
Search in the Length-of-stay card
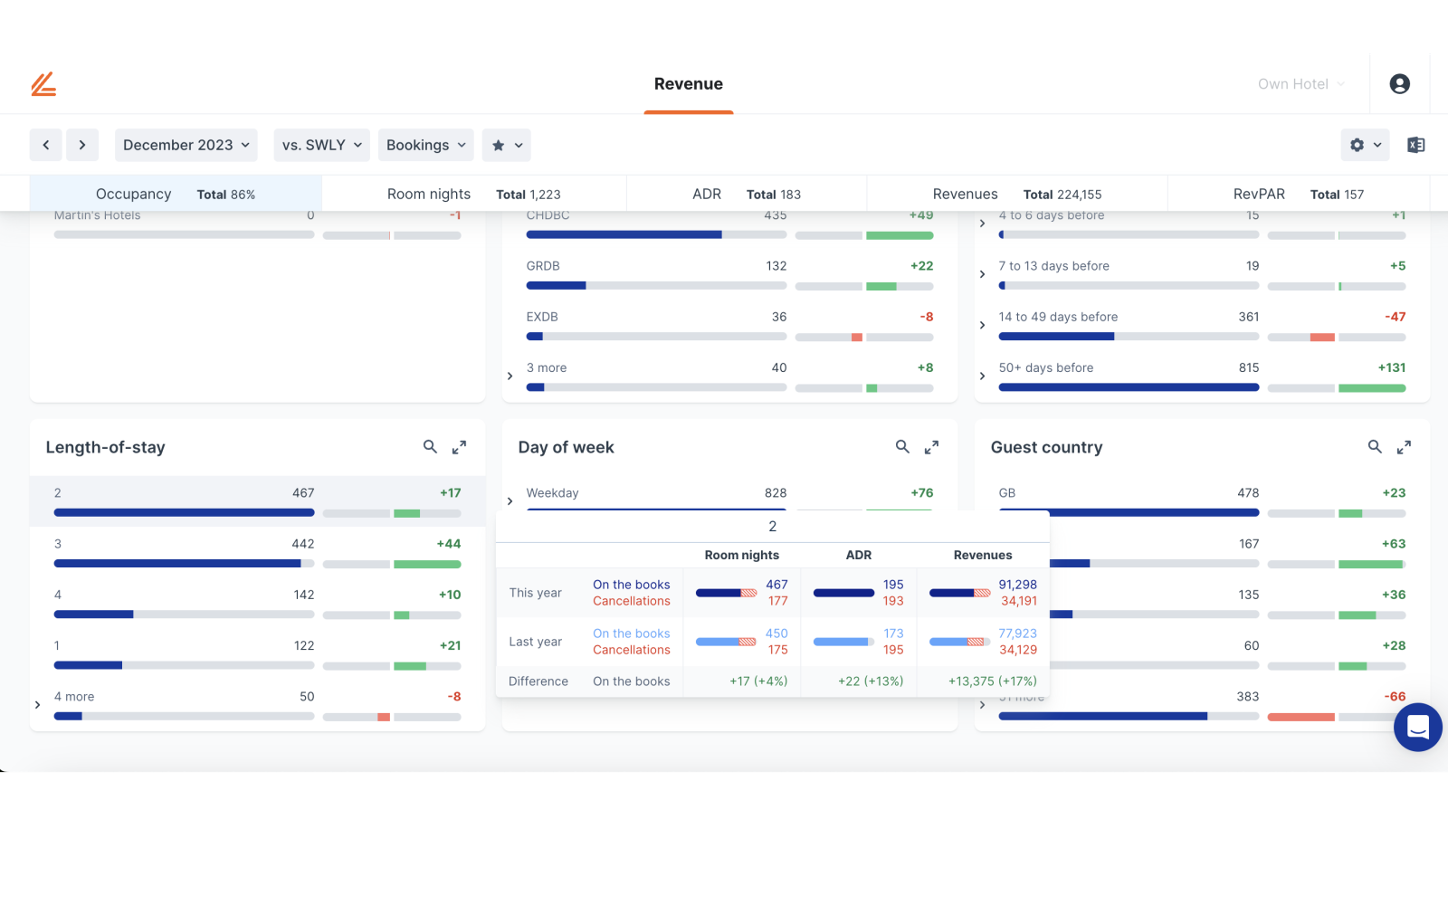(430, 447)
